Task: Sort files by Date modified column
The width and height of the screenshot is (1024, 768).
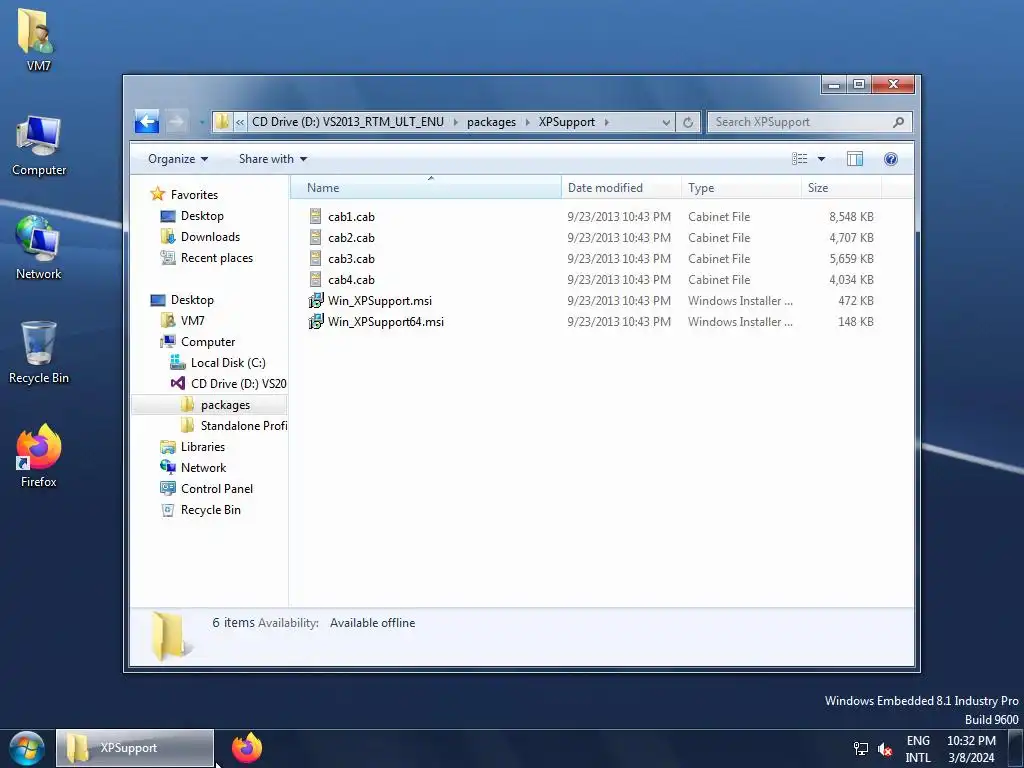Action: coord(621,187)
